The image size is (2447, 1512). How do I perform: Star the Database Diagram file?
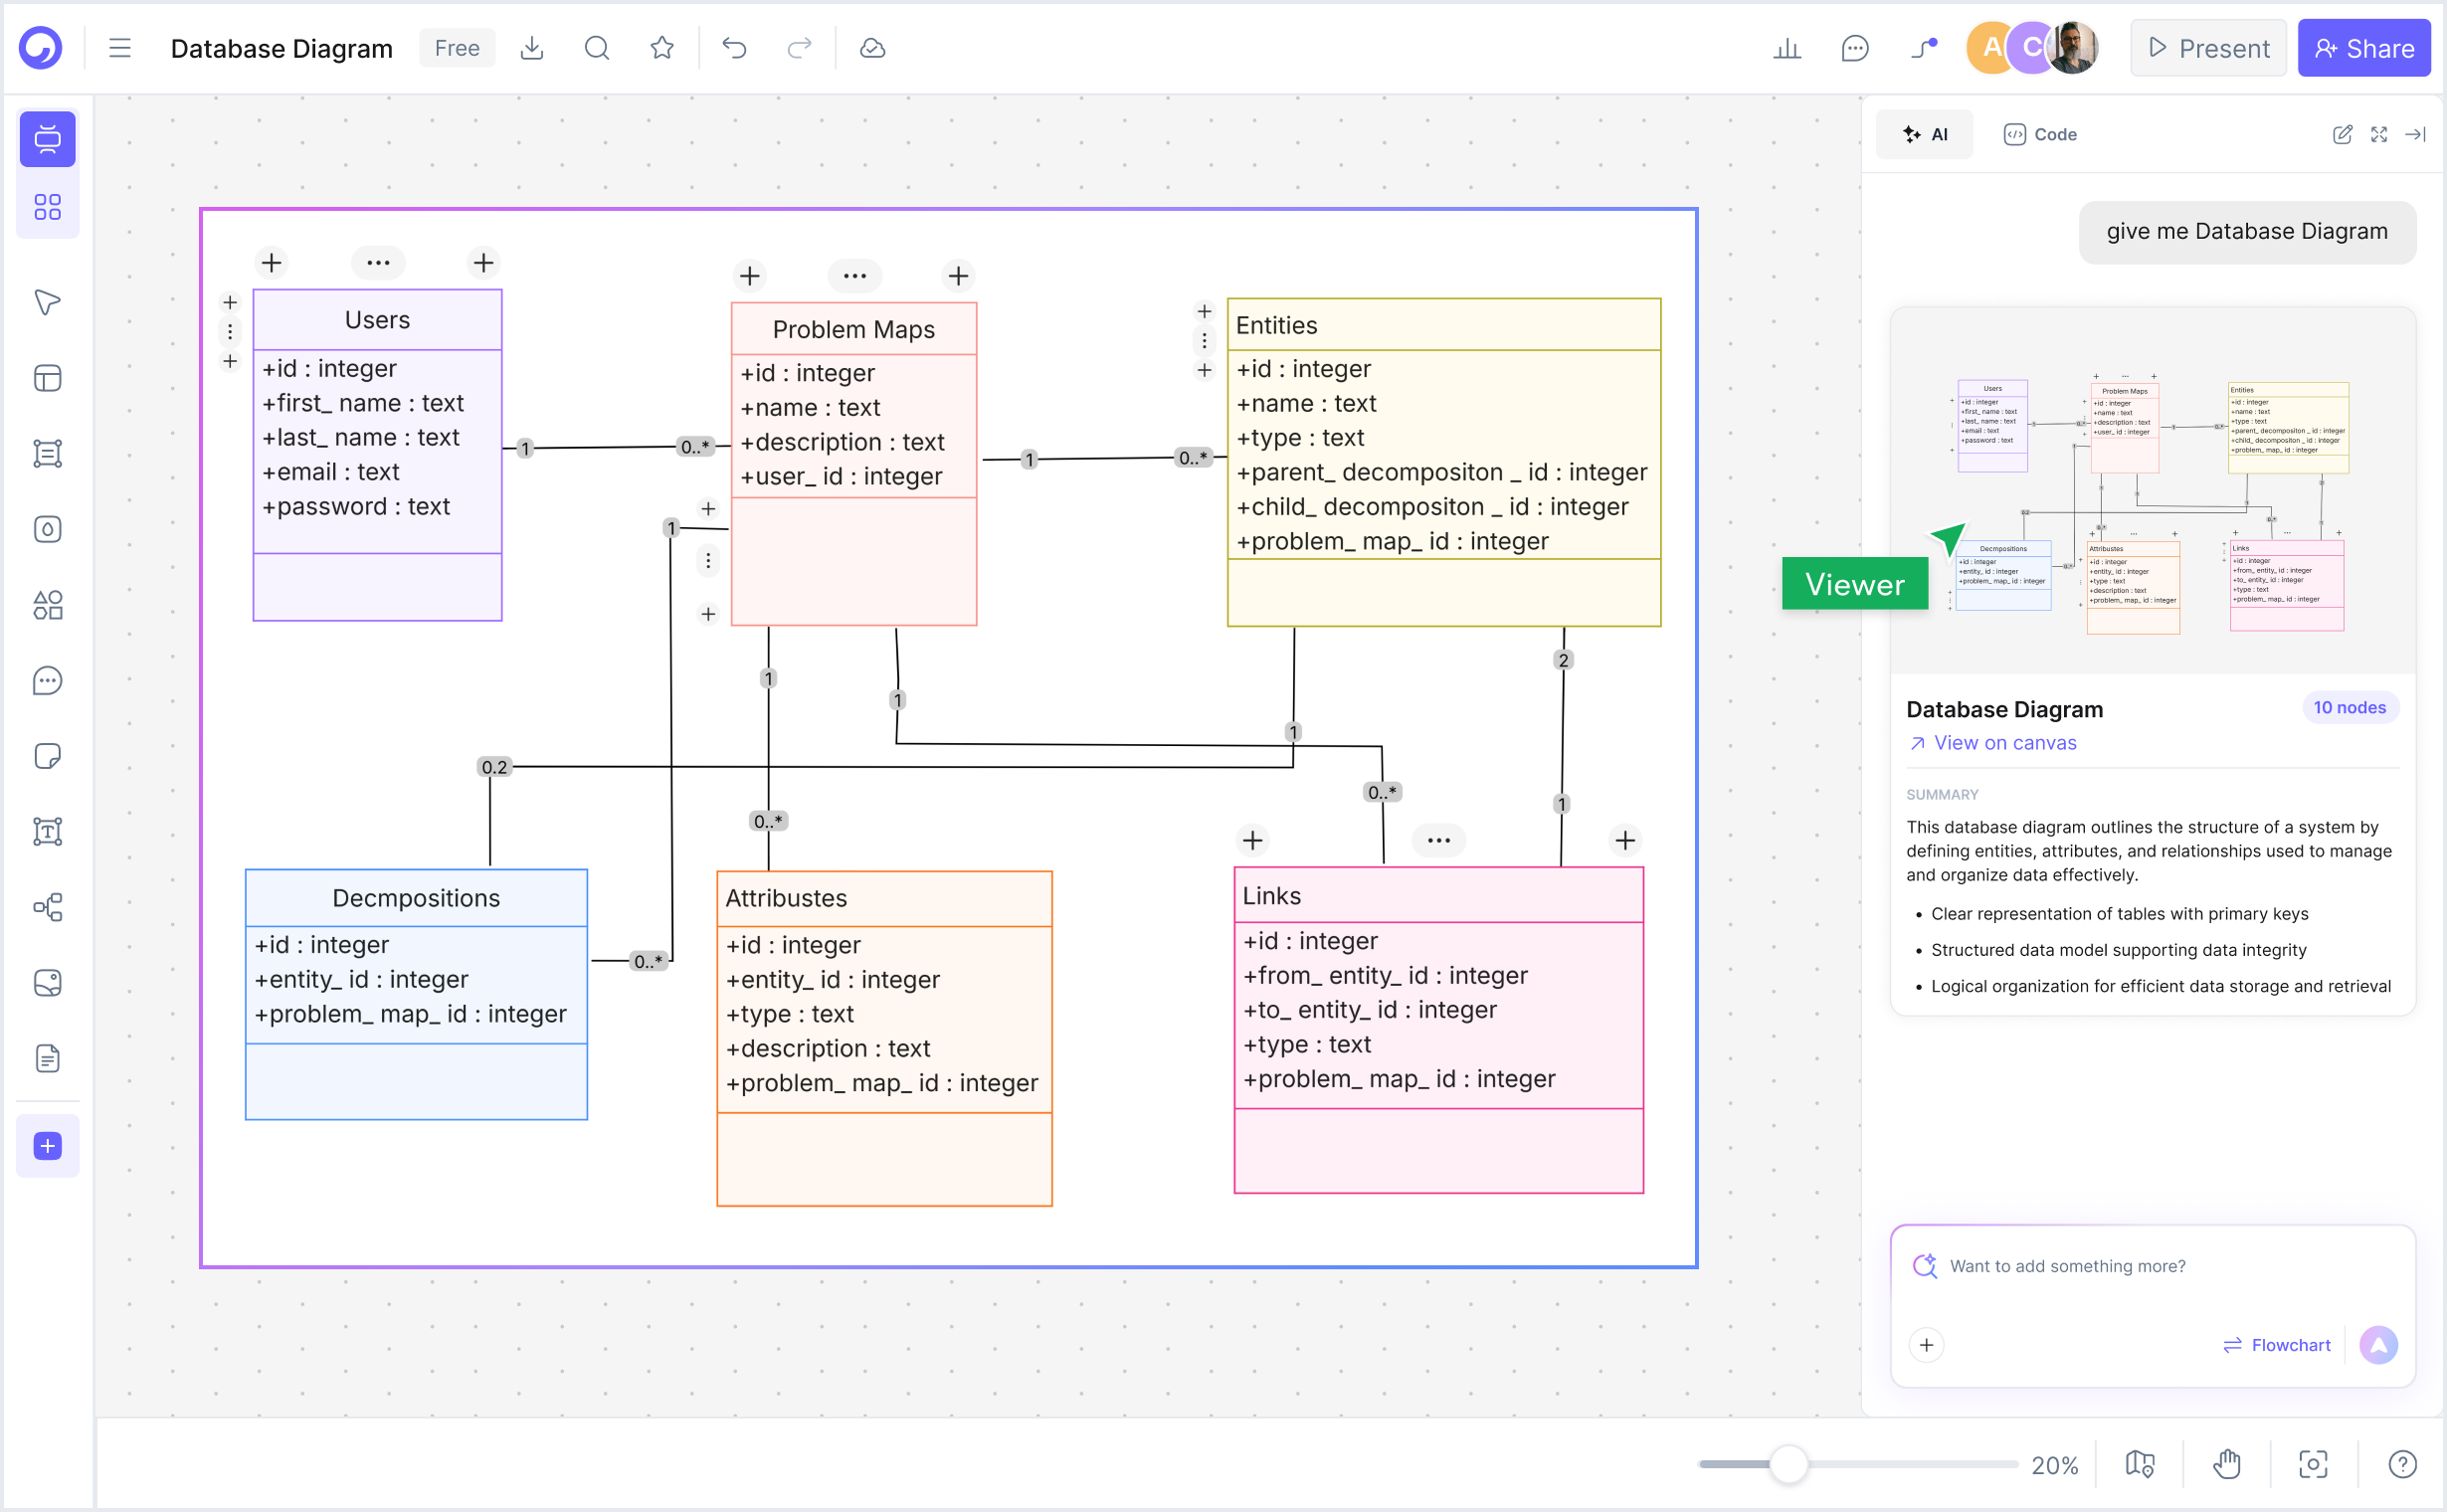(x=662, y=48)
